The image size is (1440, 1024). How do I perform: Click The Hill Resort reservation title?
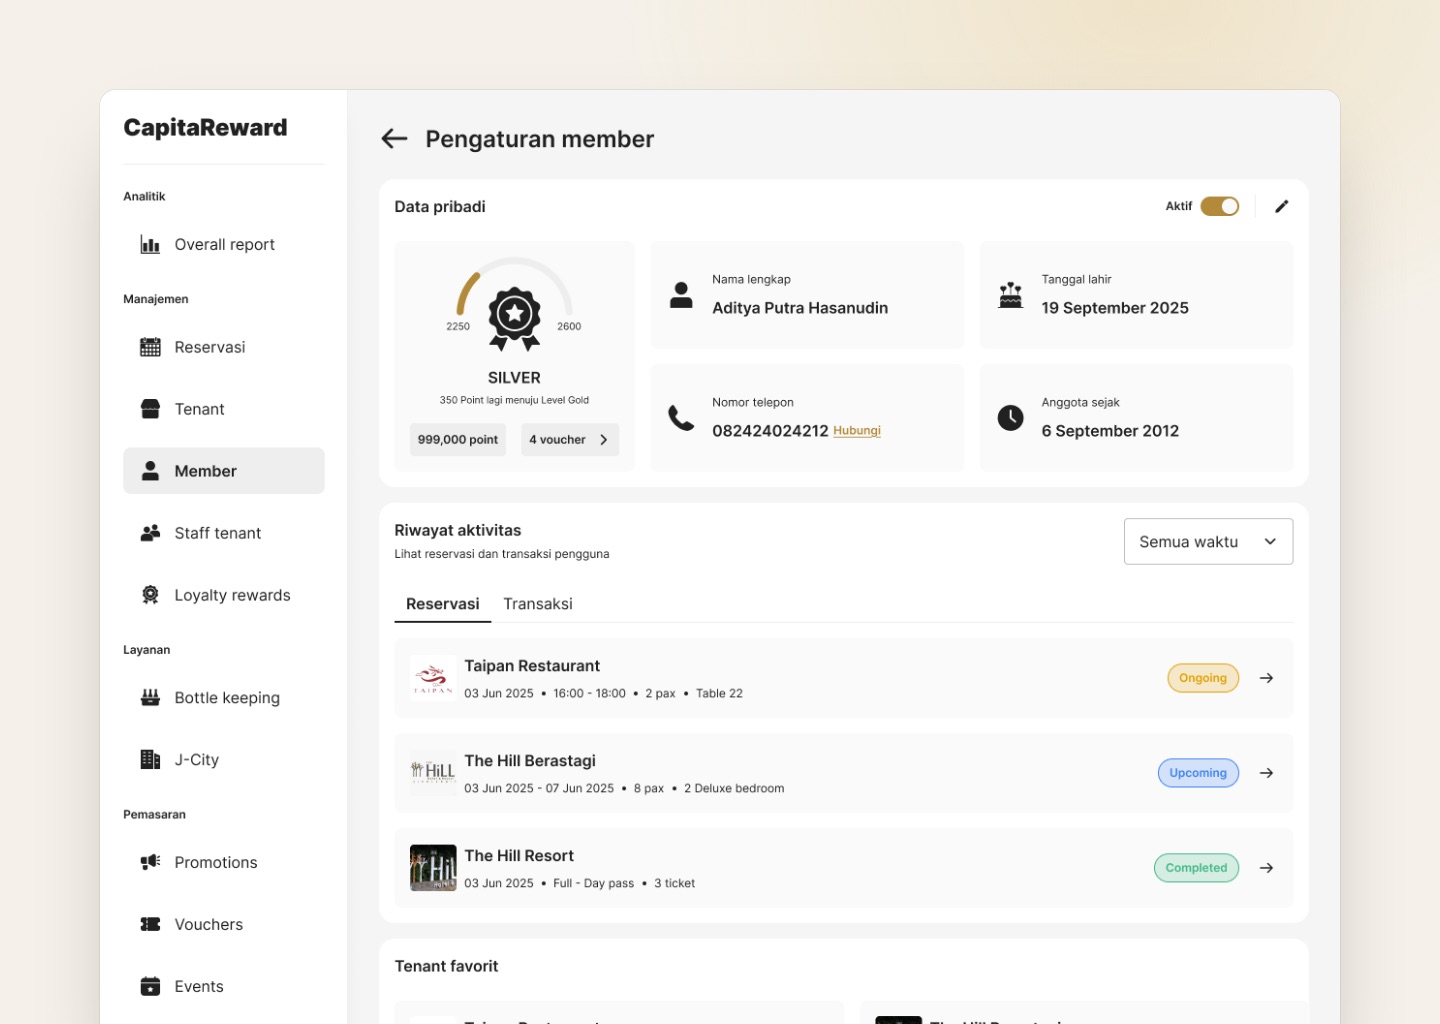click(x=519, y=856)
